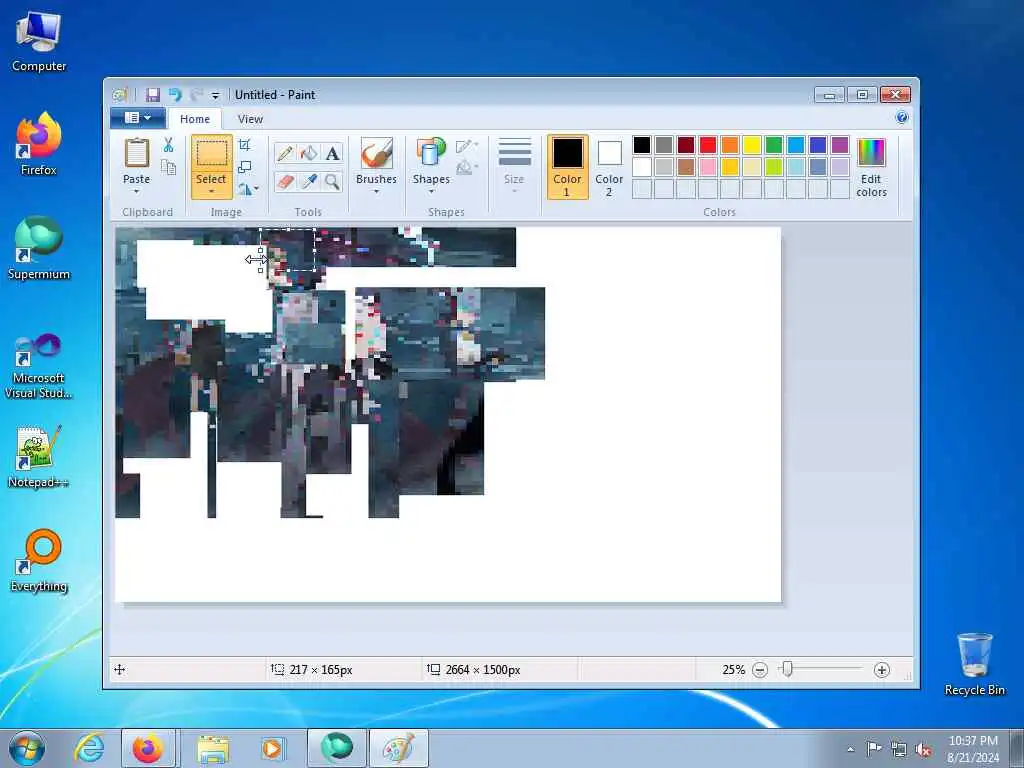Open the Windows Start button
Screen dimensions: 1024x768
[27, 748]
